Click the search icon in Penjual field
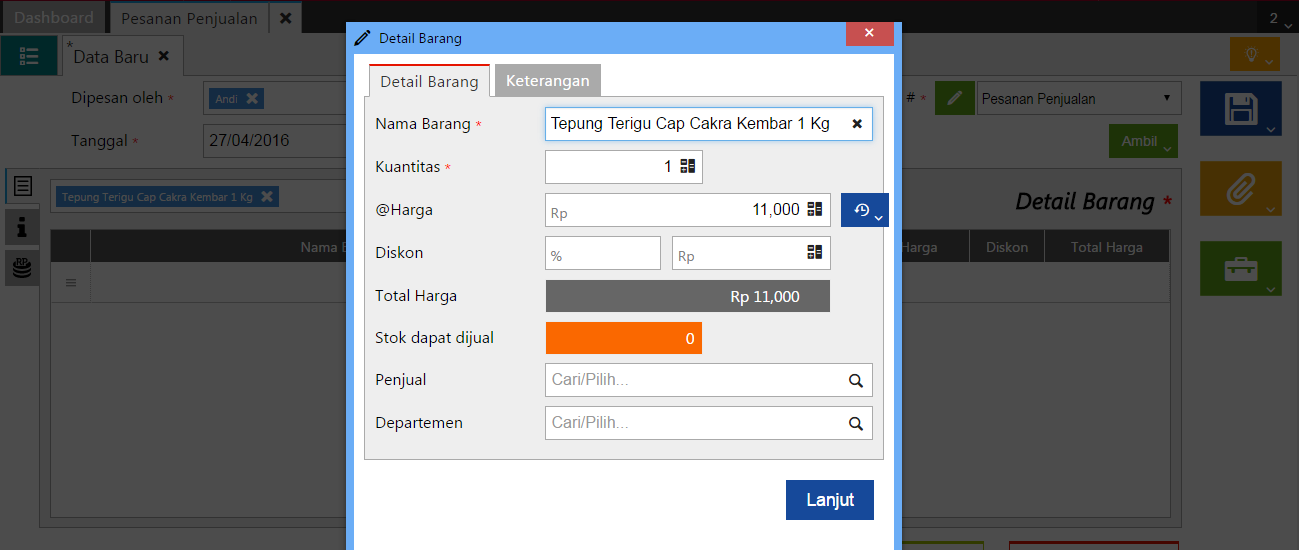 pos(856,381)
